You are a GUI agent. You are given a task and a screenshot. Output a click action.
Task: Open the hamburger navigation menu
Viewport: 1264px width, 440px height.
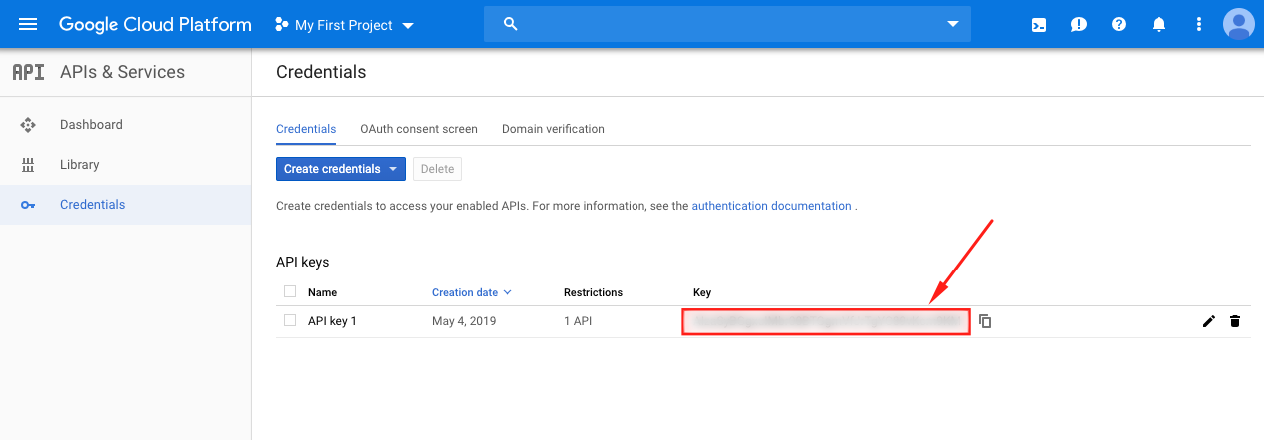(28, 24)
